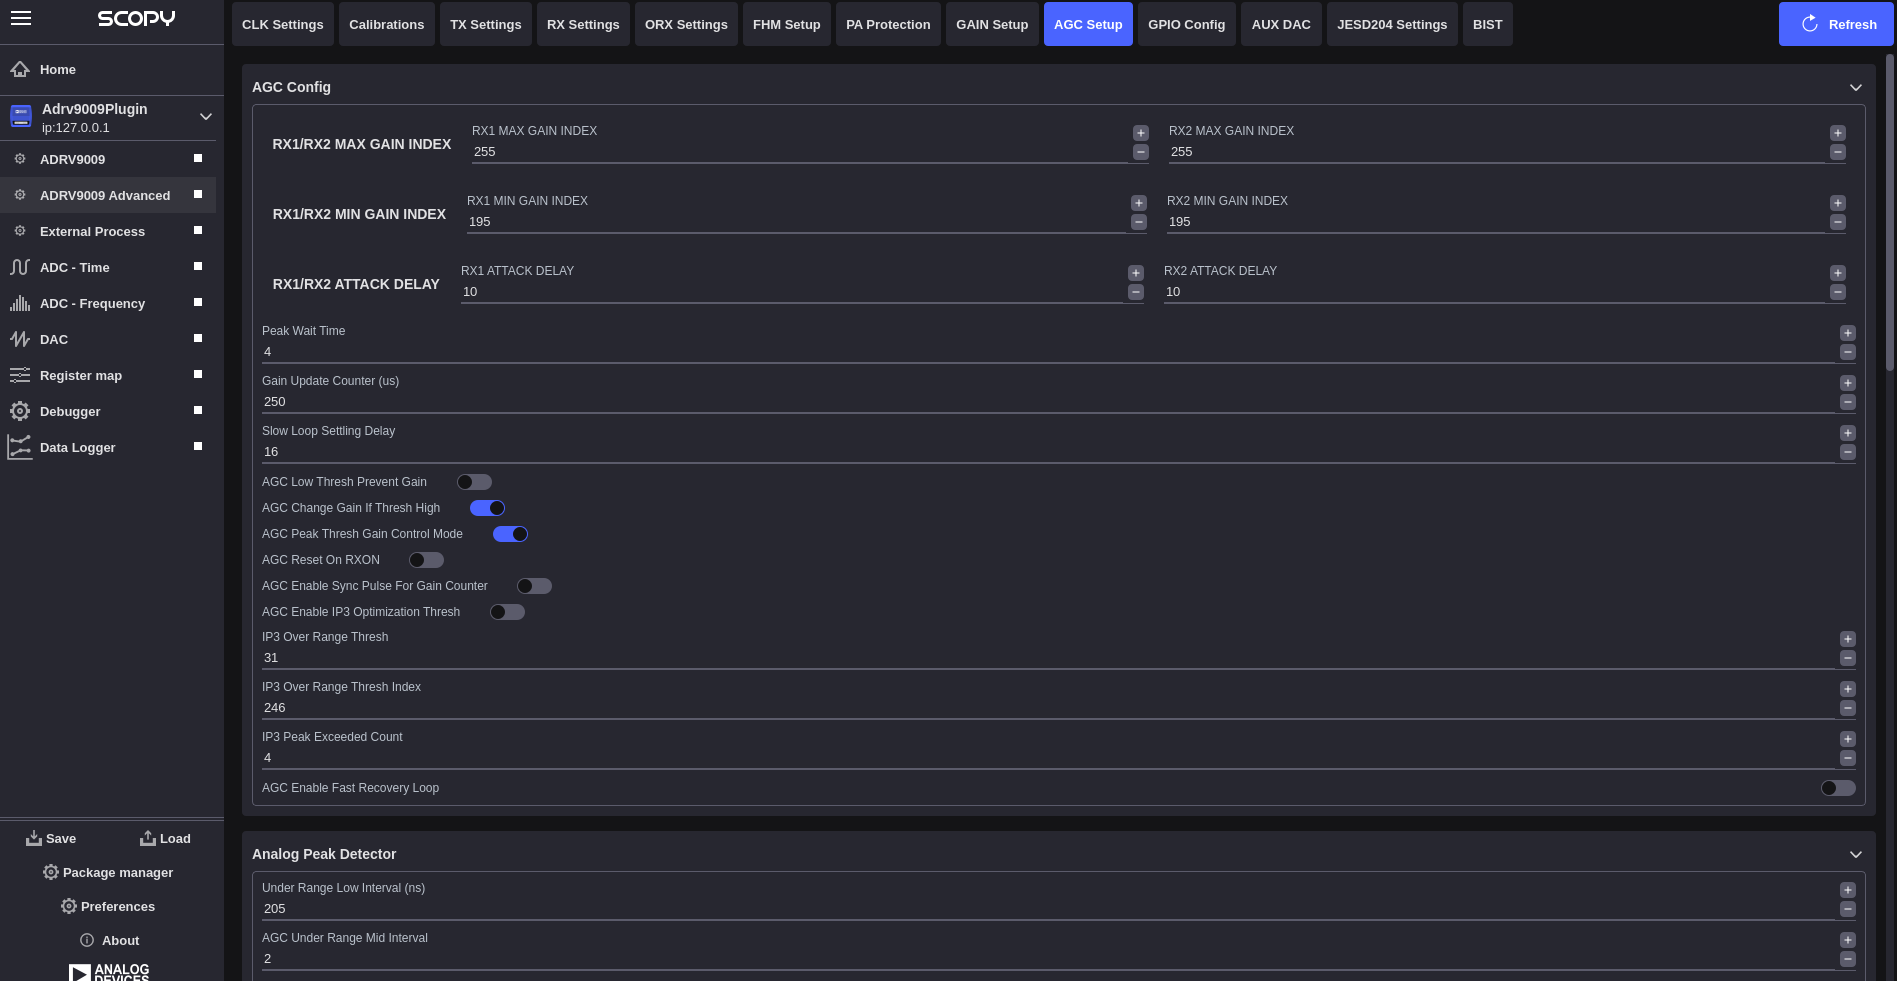Click the Package manager gear icon
Image resolution: width=1897 pixels, height=981 pixels.
point(51,872)
